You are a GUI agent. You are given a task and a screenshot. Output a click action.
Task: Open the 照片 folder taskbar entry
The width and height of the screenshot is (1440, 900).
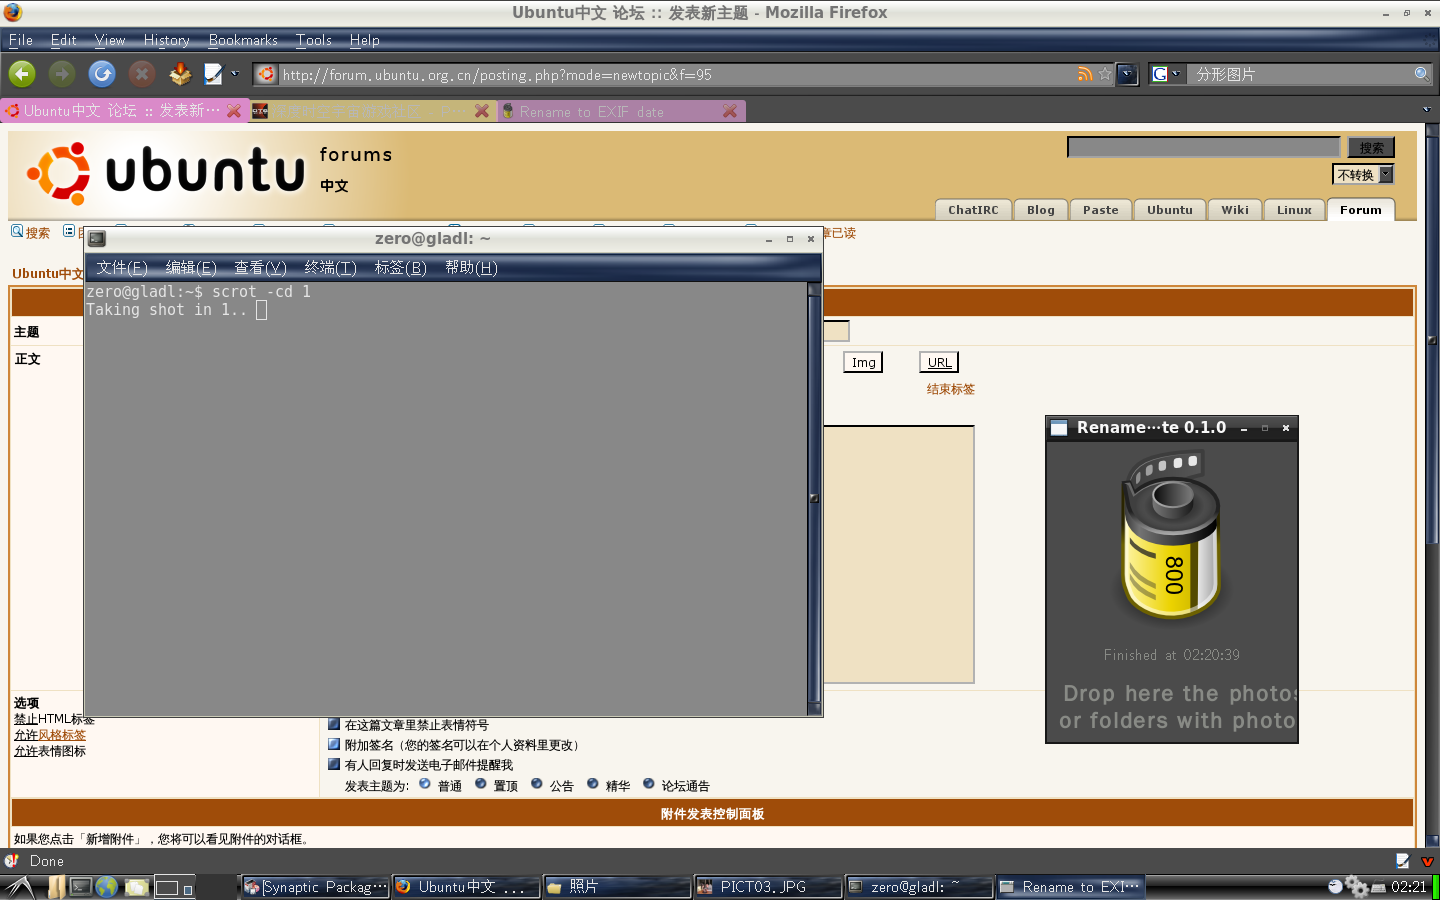tap(616, 887)
